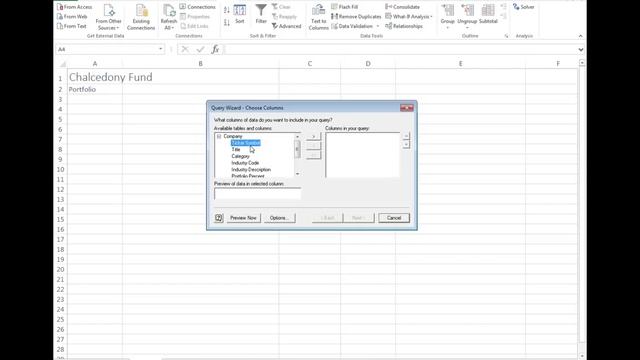Select the Industry Code column

pyautogui.click(x=245, y=163)
